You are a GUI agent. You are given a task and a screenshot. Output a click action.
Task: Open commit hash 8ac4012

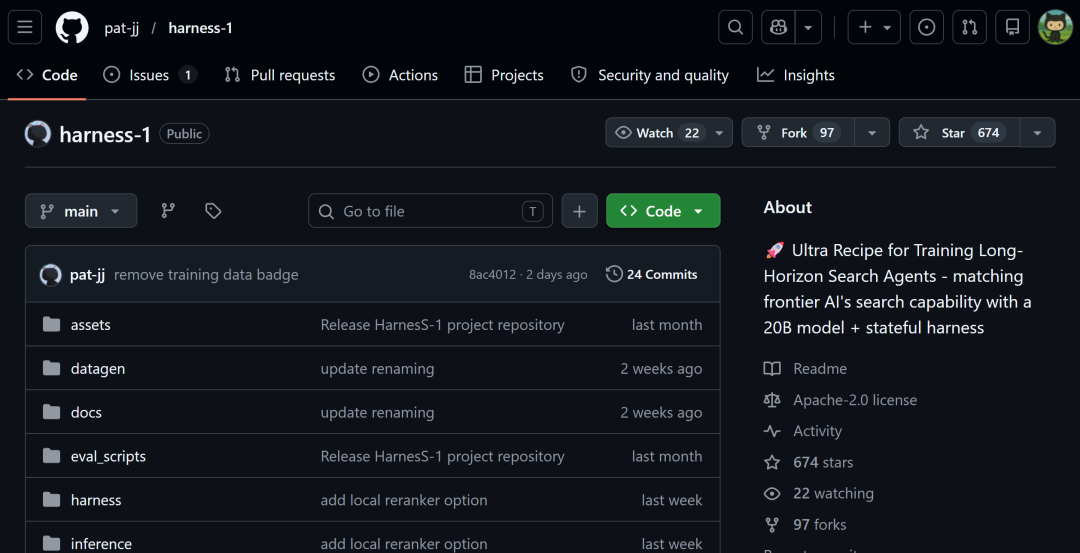pos(492,275)
